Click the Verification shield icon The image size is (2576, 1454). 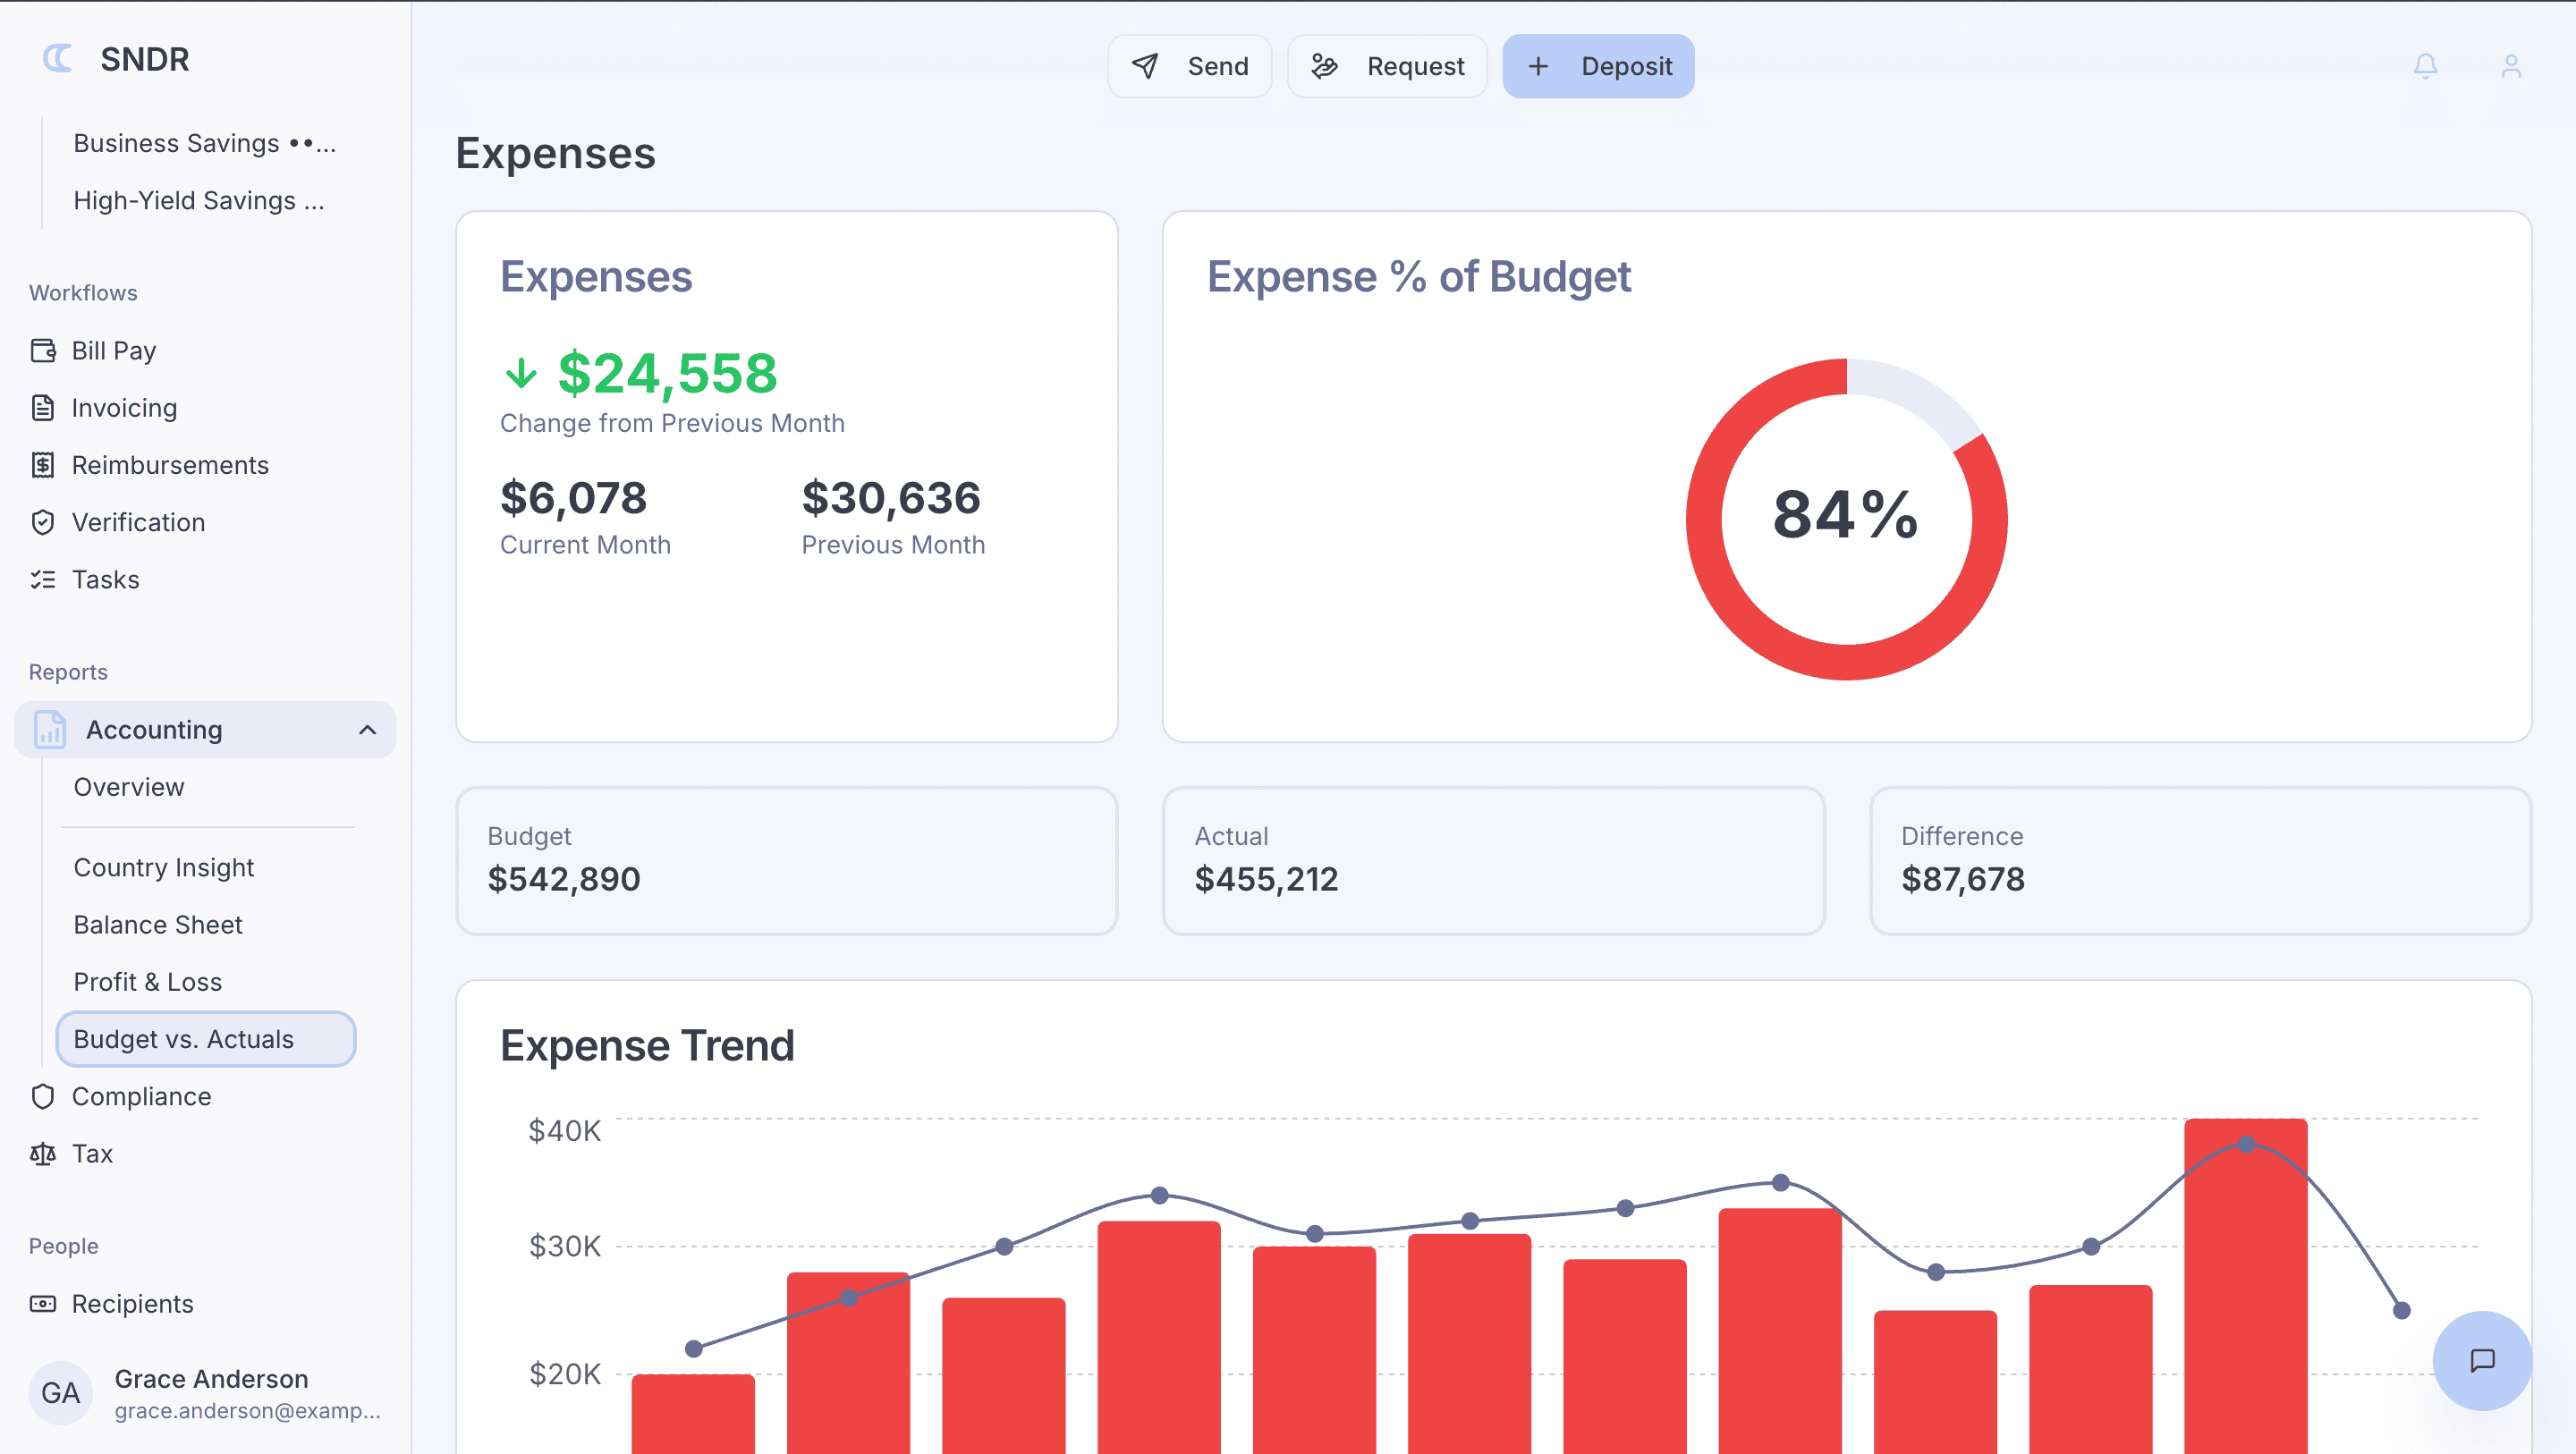click(43, 522)
